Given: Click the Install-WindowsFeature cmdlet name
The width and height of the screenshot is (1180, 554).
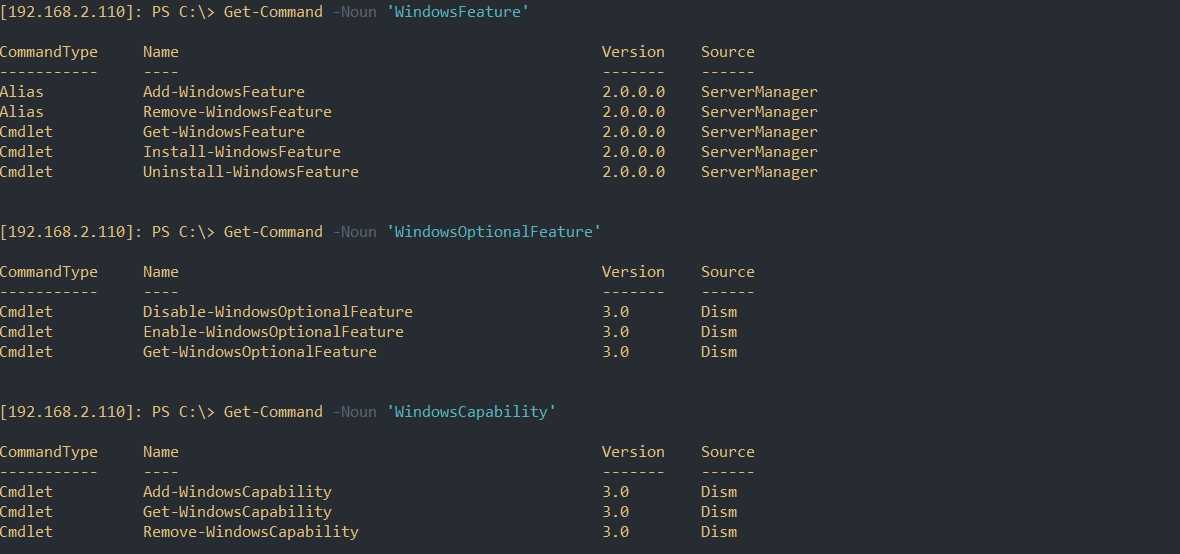Looking at the screenshot, I should [241, 152].
